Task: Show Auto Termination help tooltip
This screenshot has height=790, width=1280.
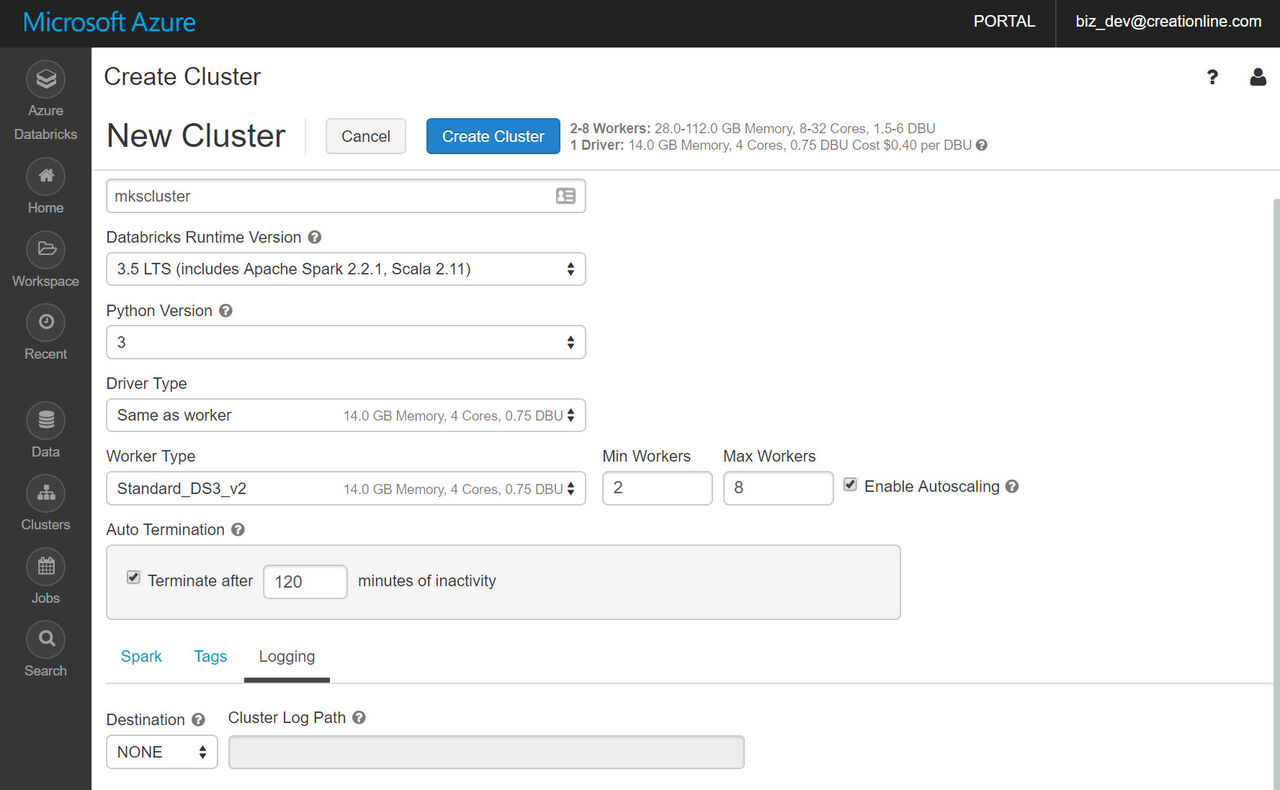Action: [x=238, y=530]
